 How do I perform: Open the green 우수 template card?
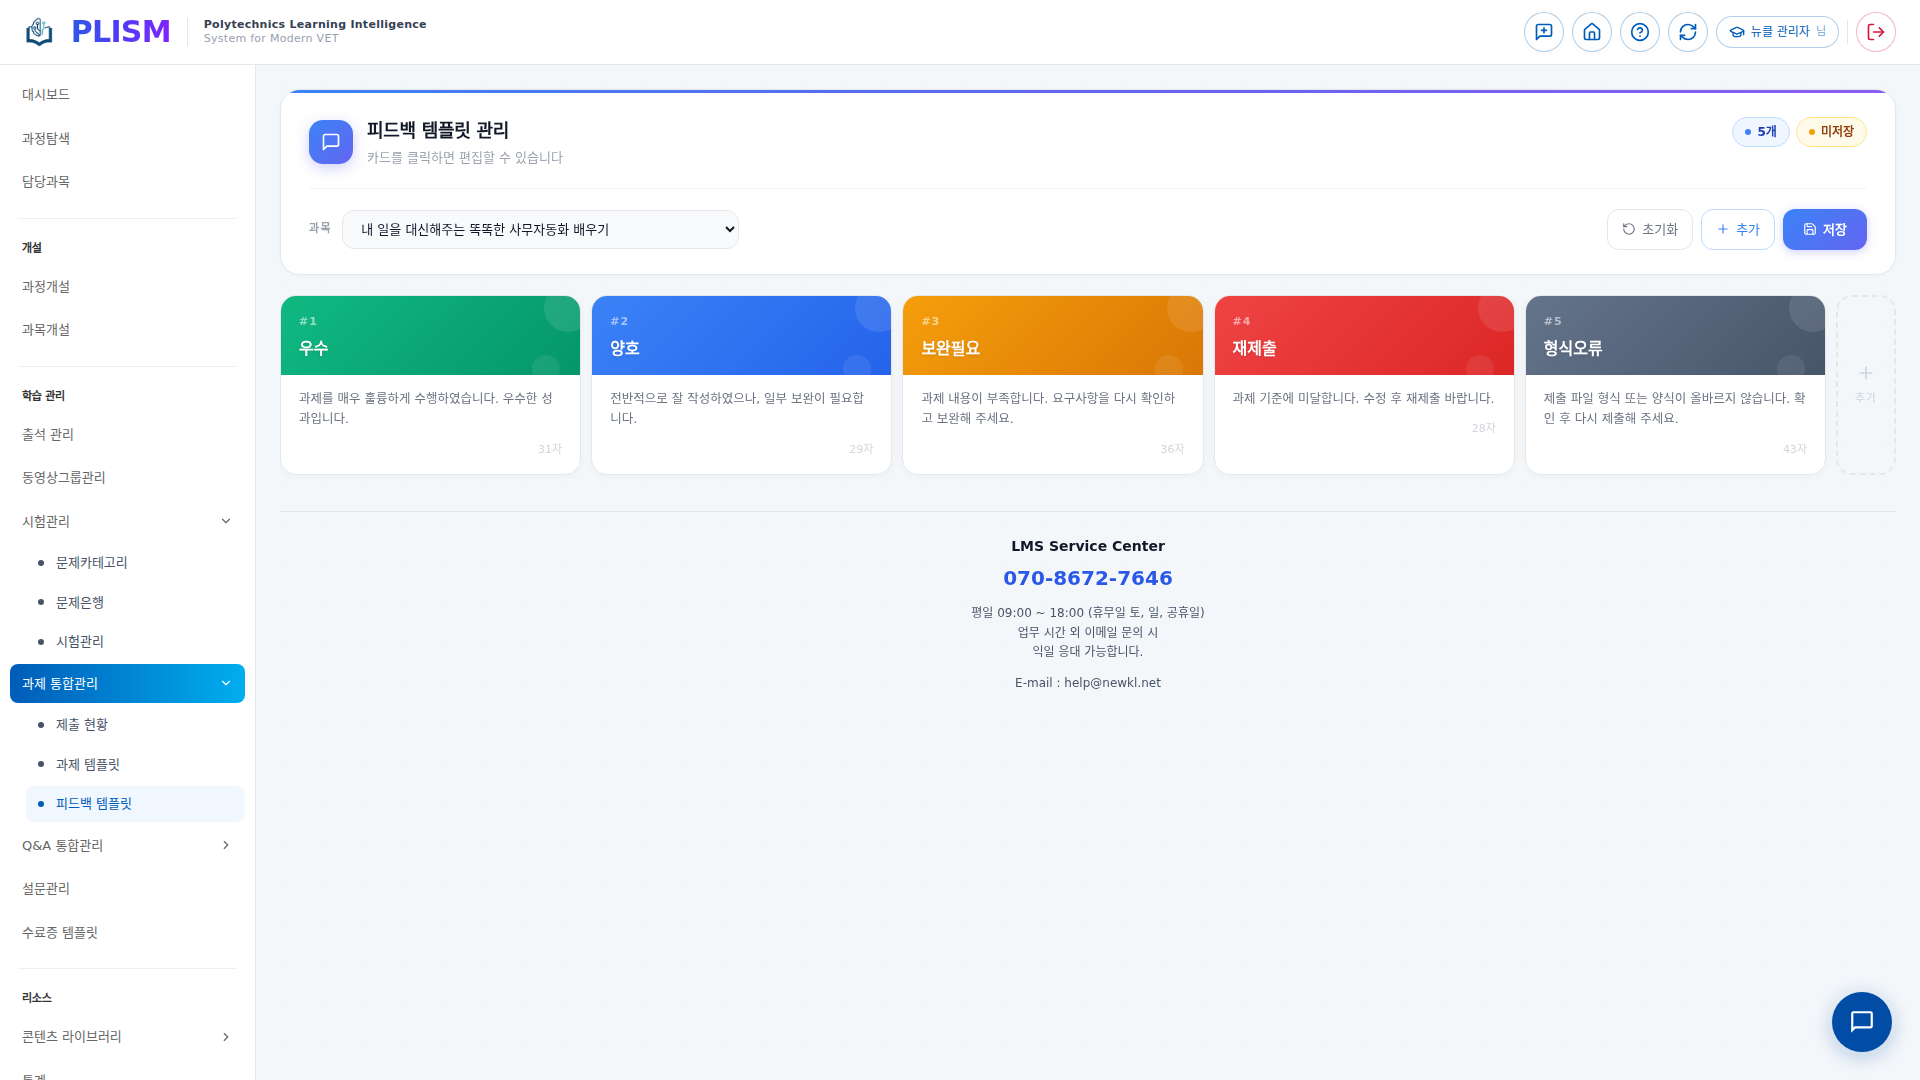click(x=430, y=384)
